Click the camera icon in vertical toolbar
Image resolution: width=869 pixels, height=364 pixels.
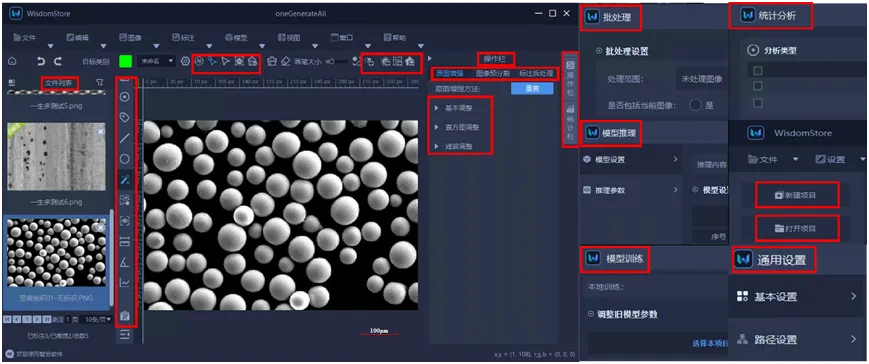click(x=125, y=316)
